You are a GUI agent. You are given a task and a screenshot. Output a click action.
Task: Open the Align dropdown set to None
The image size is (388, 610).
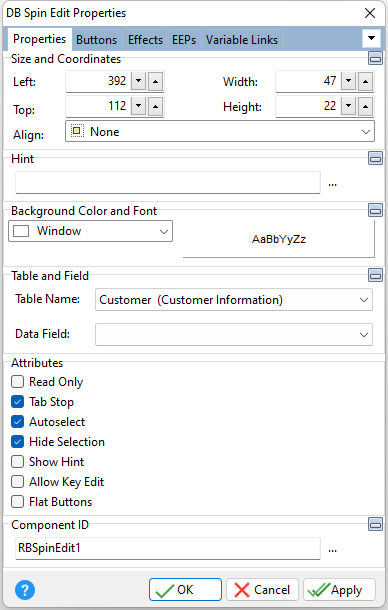(220, 131)
